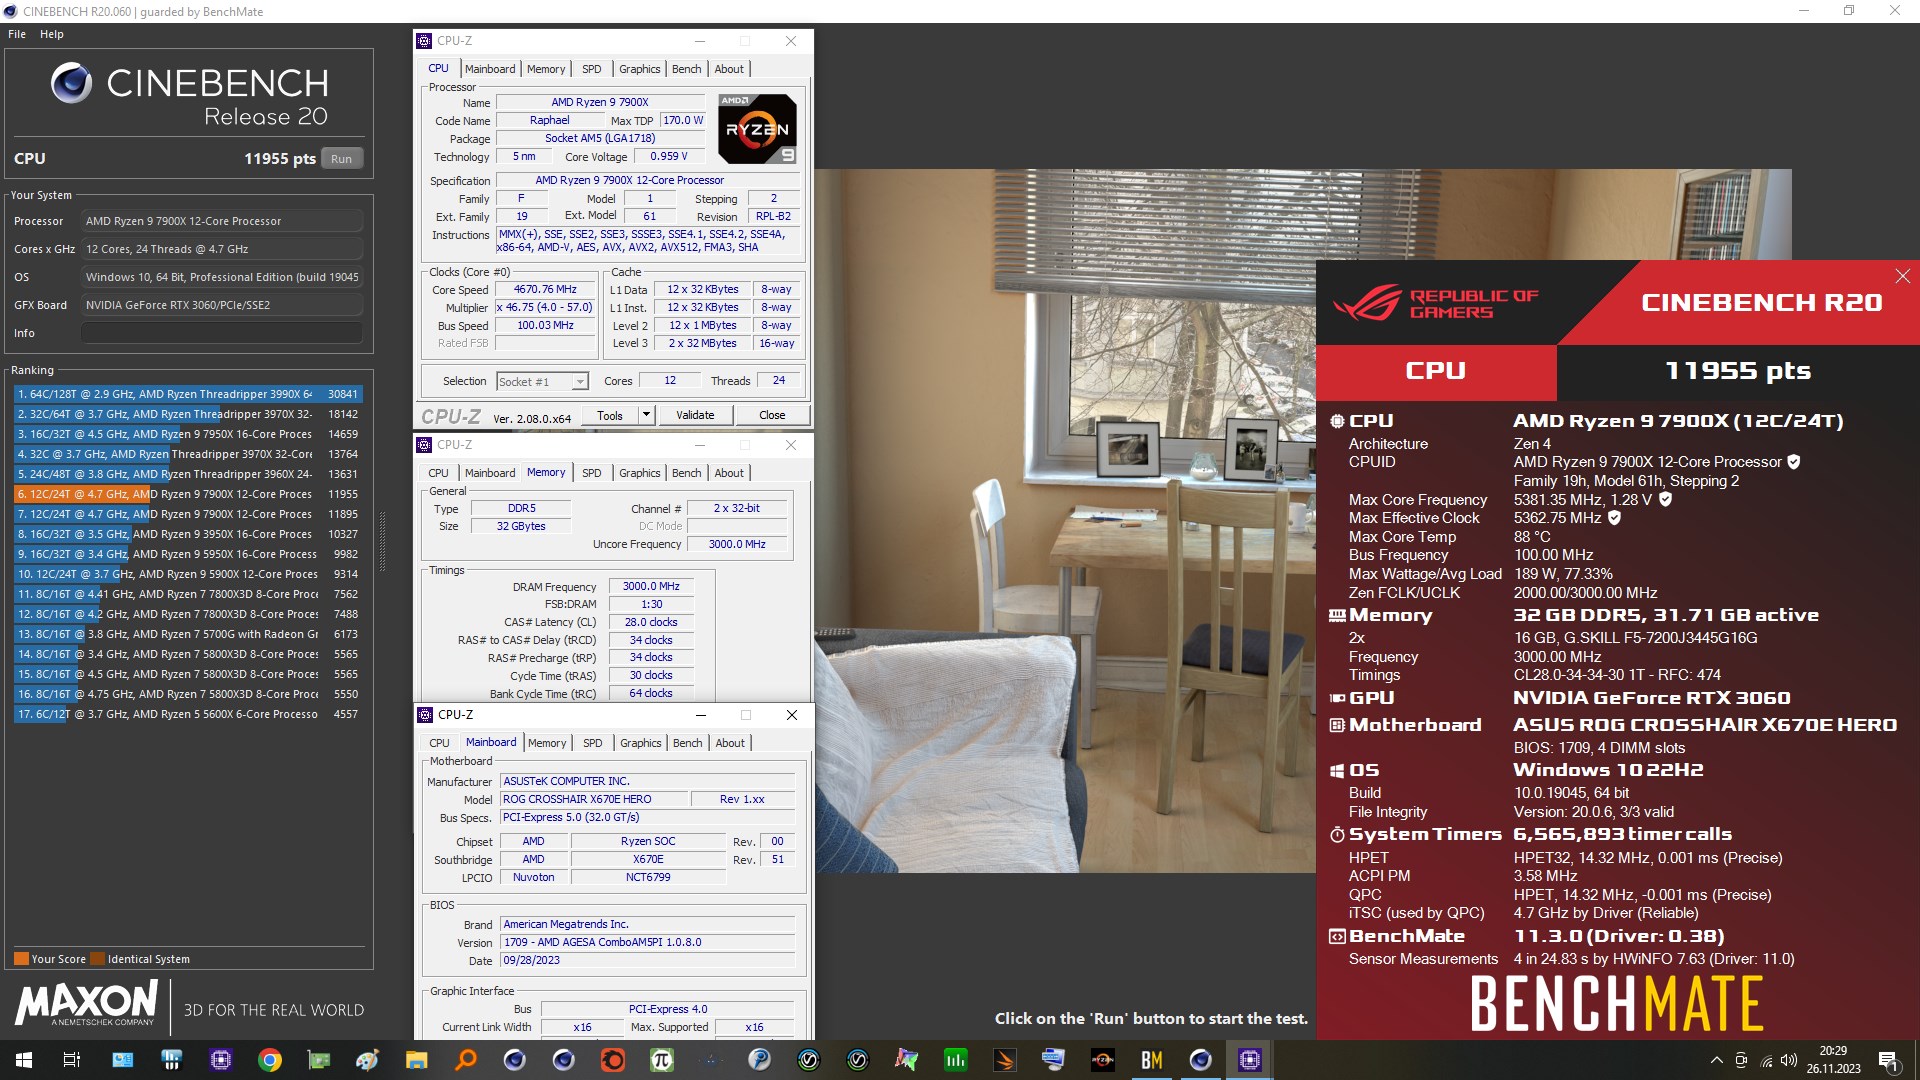Click the shield icon beside Max Effective Clock
The height and width of the screenshot is (1080, 1920).
pyautogui.click(x=1614, y=518)
